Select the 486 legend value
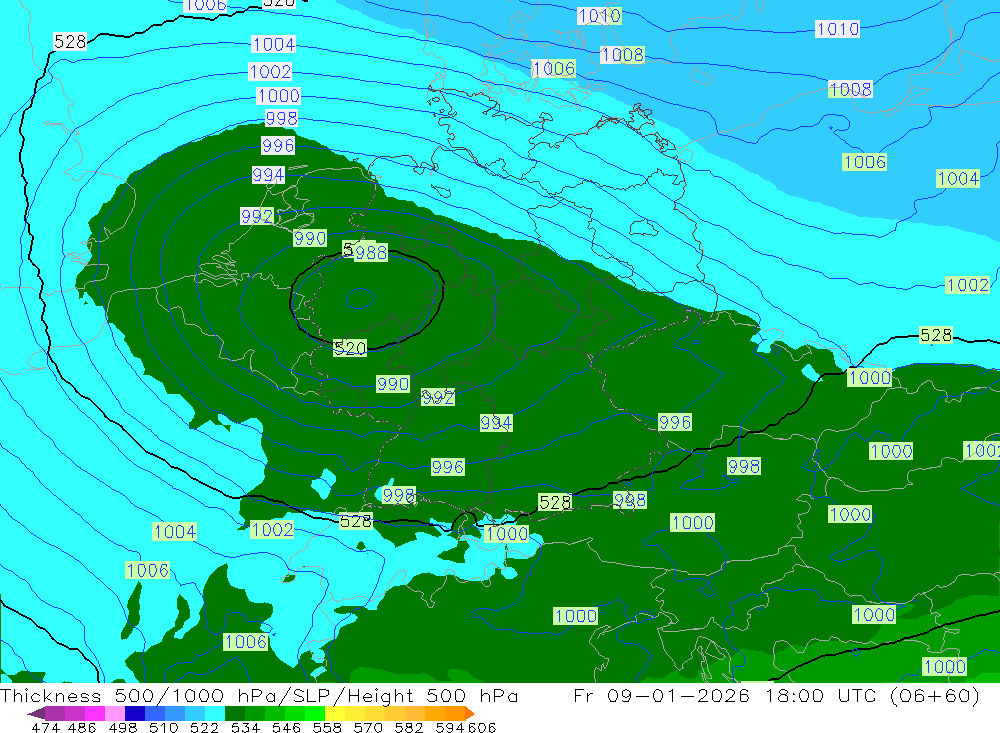Screen dimensions: 1000x733 [x=82, y=727]
